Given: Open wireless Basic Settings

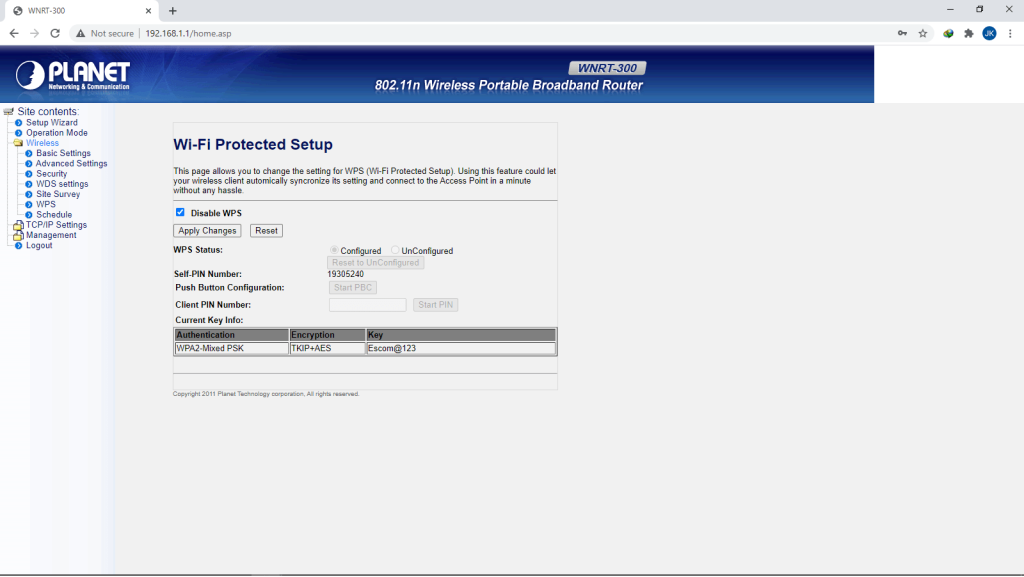Looking at the screenshot, I should click(x=63, y=153).
